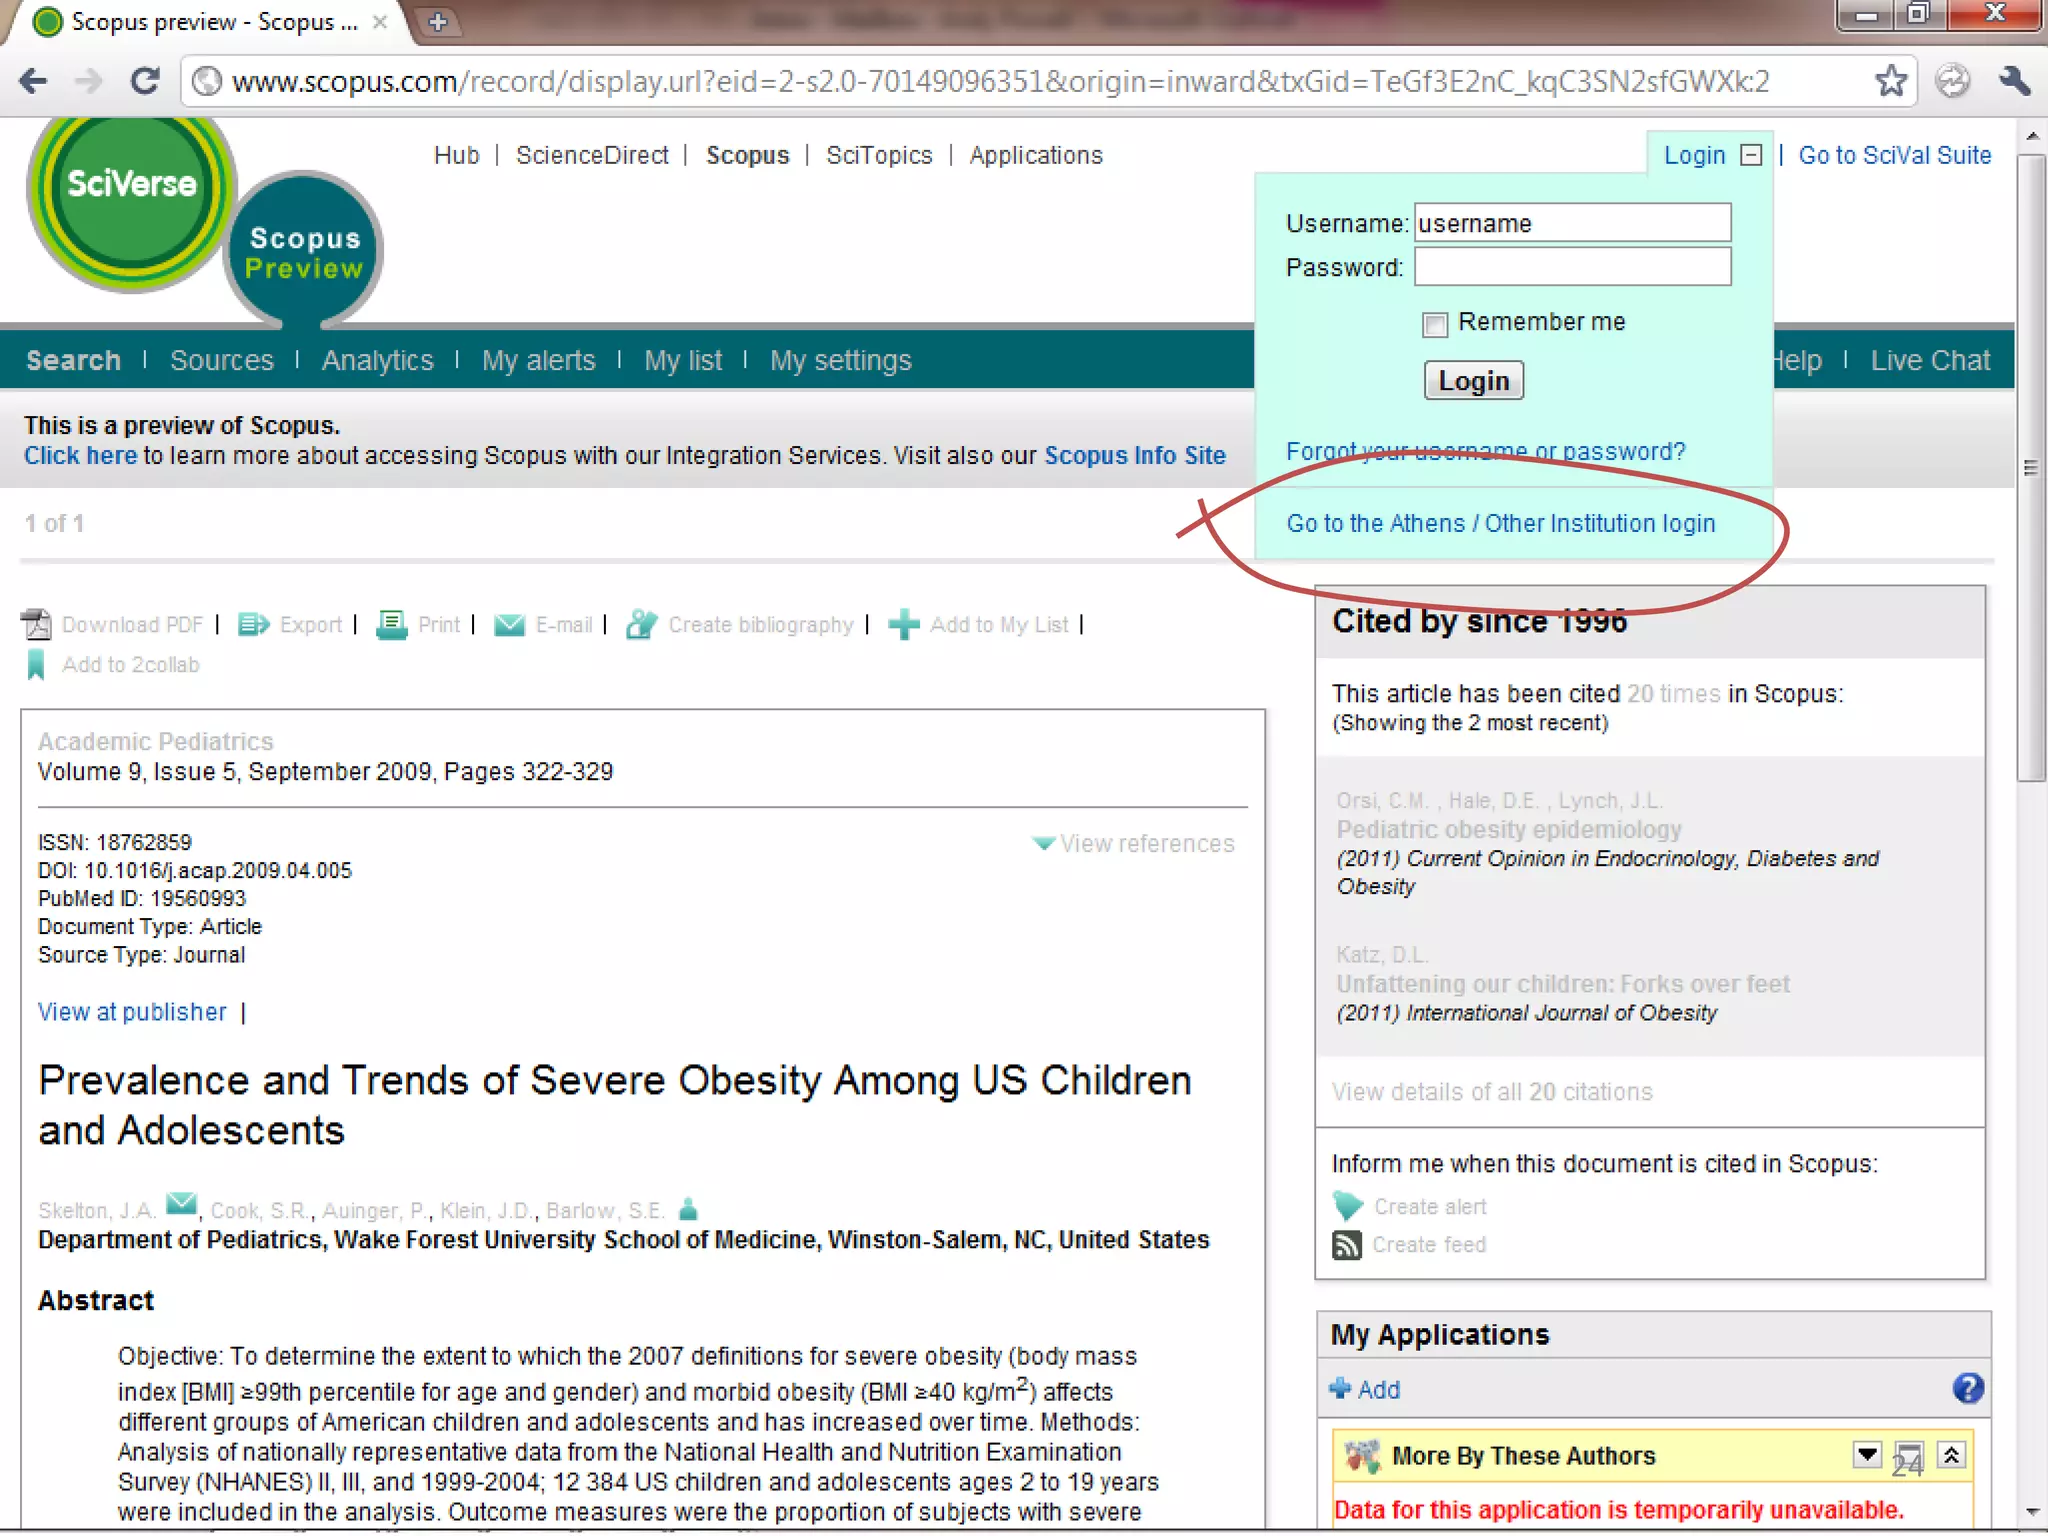Click the scrollbar down arrow
The height and width of the screenshot is (1536, 2048).
(x=2031, y=1511)
